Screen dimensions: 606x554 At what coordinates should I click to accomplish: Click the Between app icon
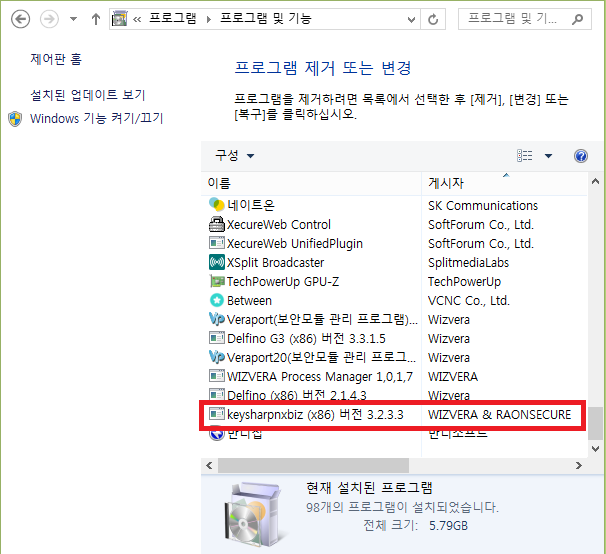[216, 300]
